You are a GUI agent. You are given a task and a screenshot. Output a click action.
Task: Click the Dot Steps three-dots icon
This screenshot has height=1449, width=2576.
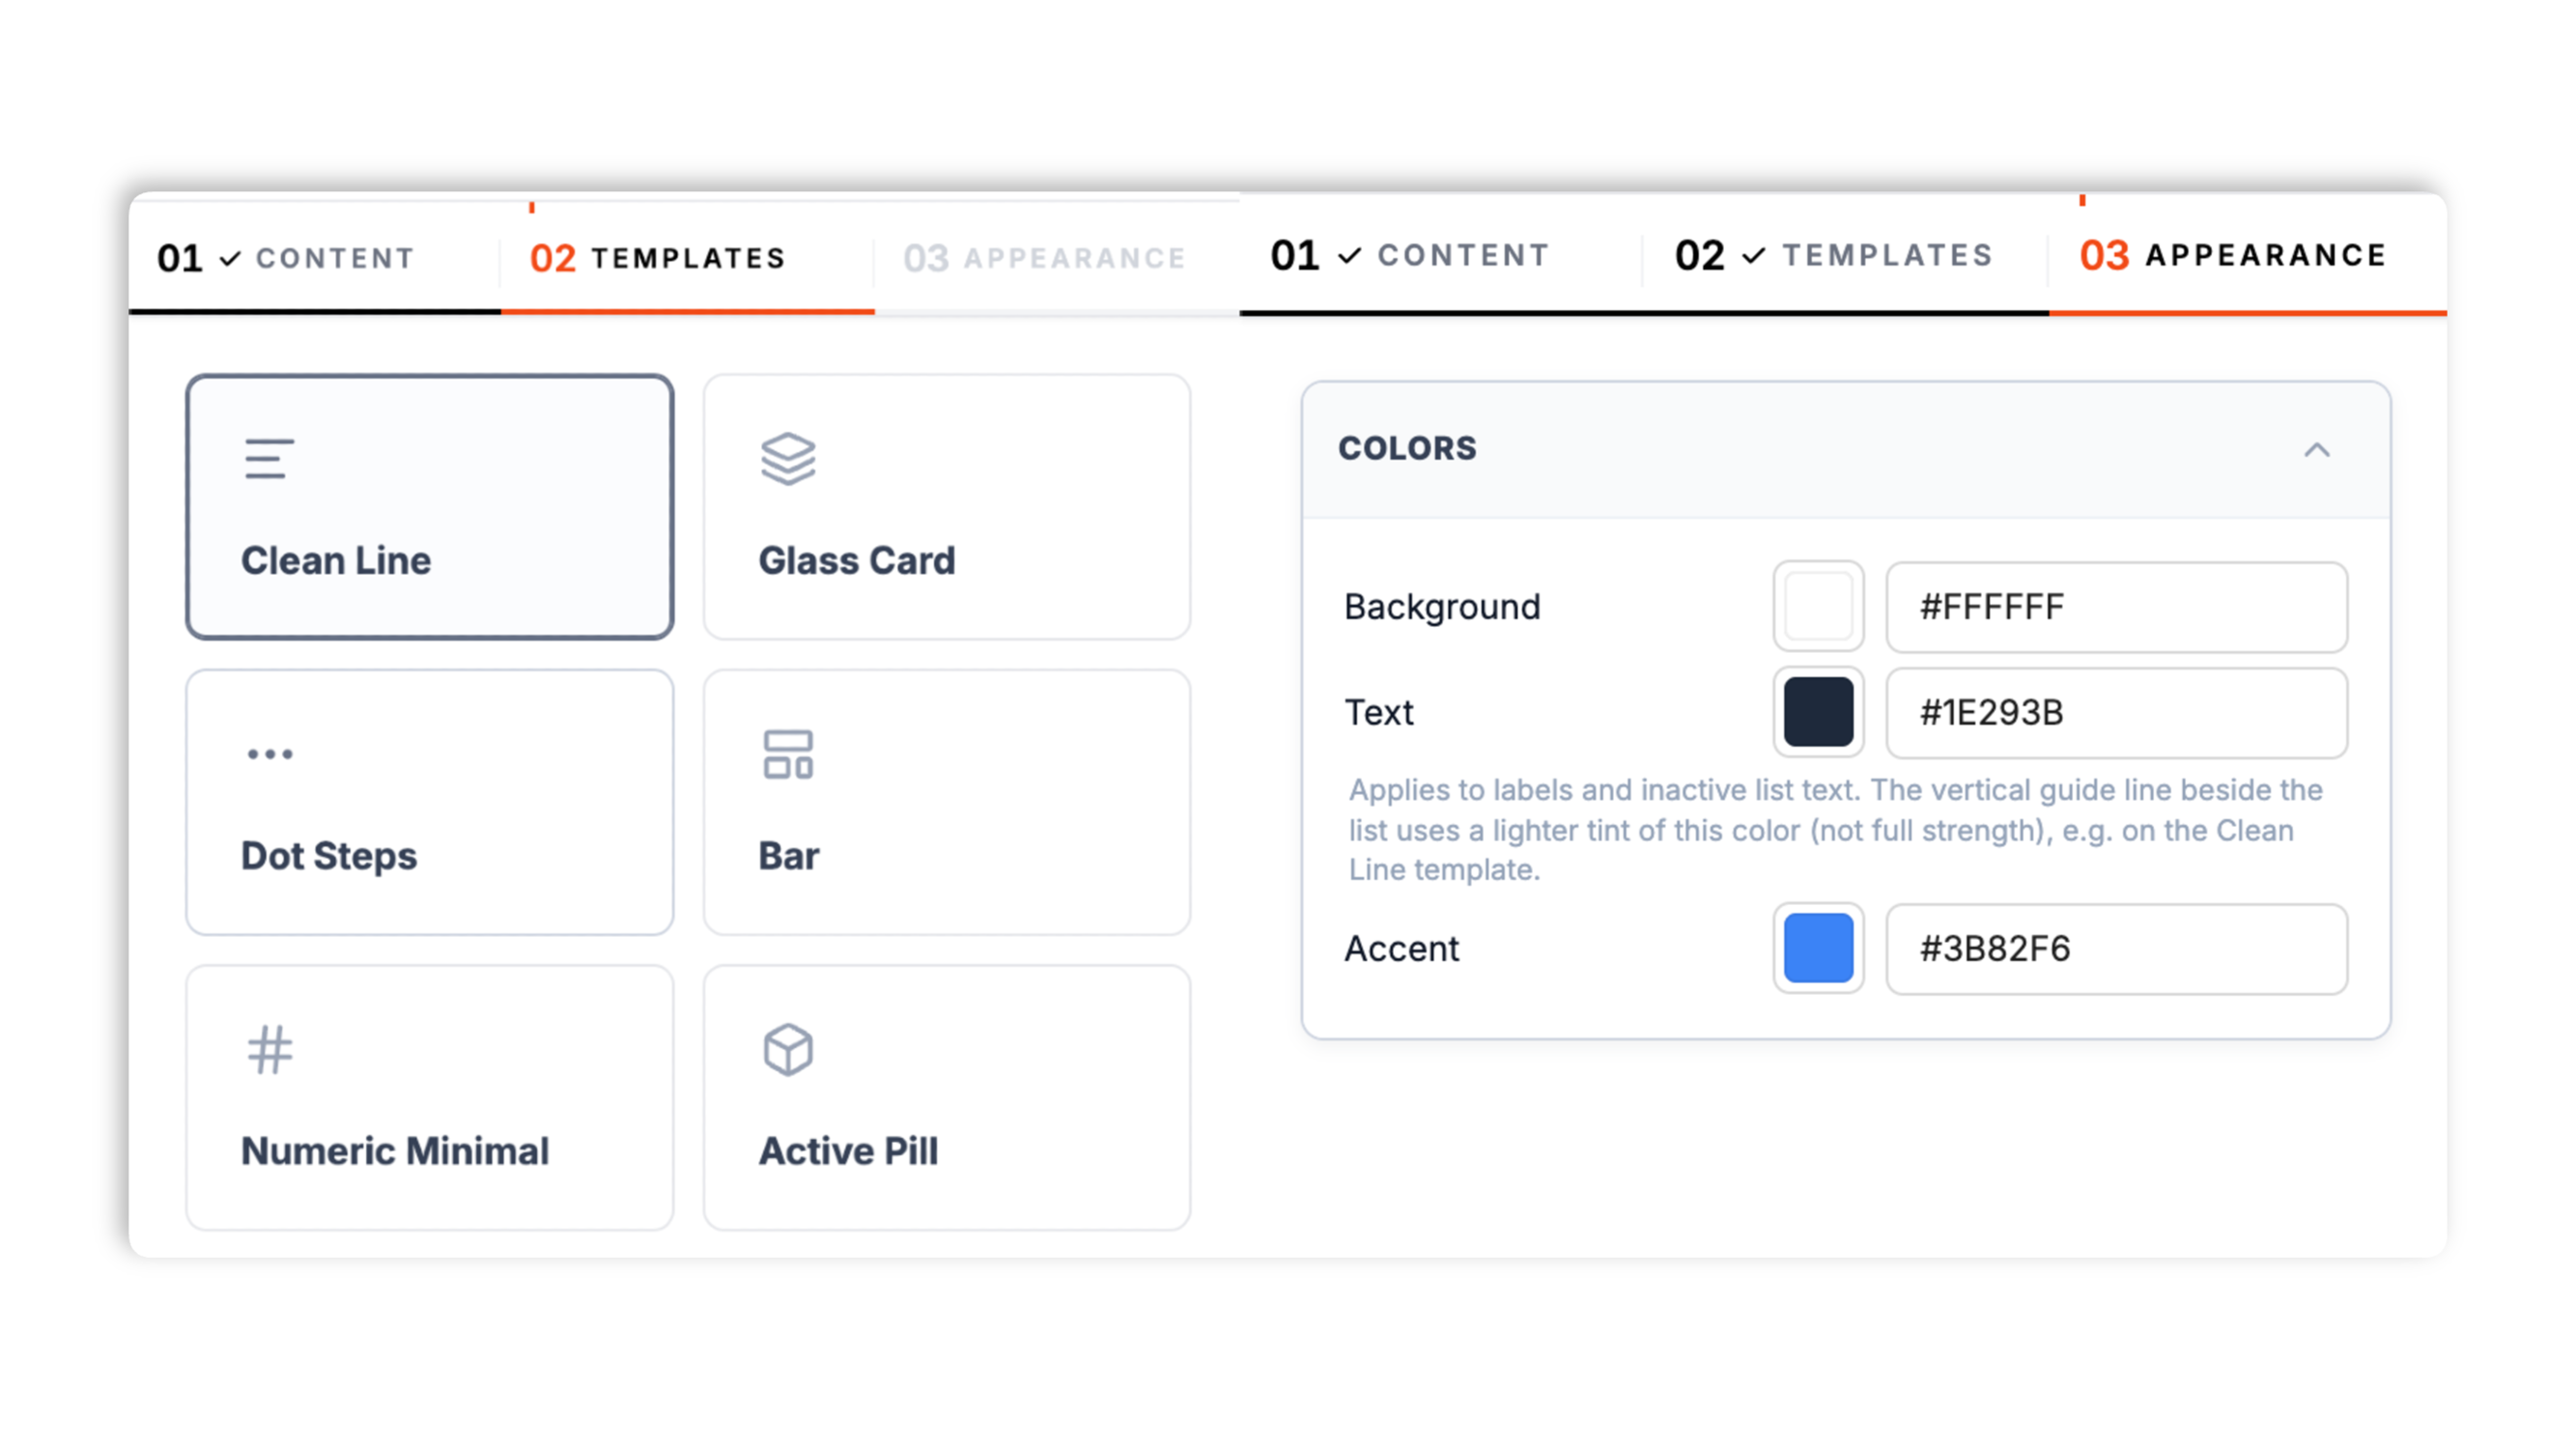tap(270, 754)
